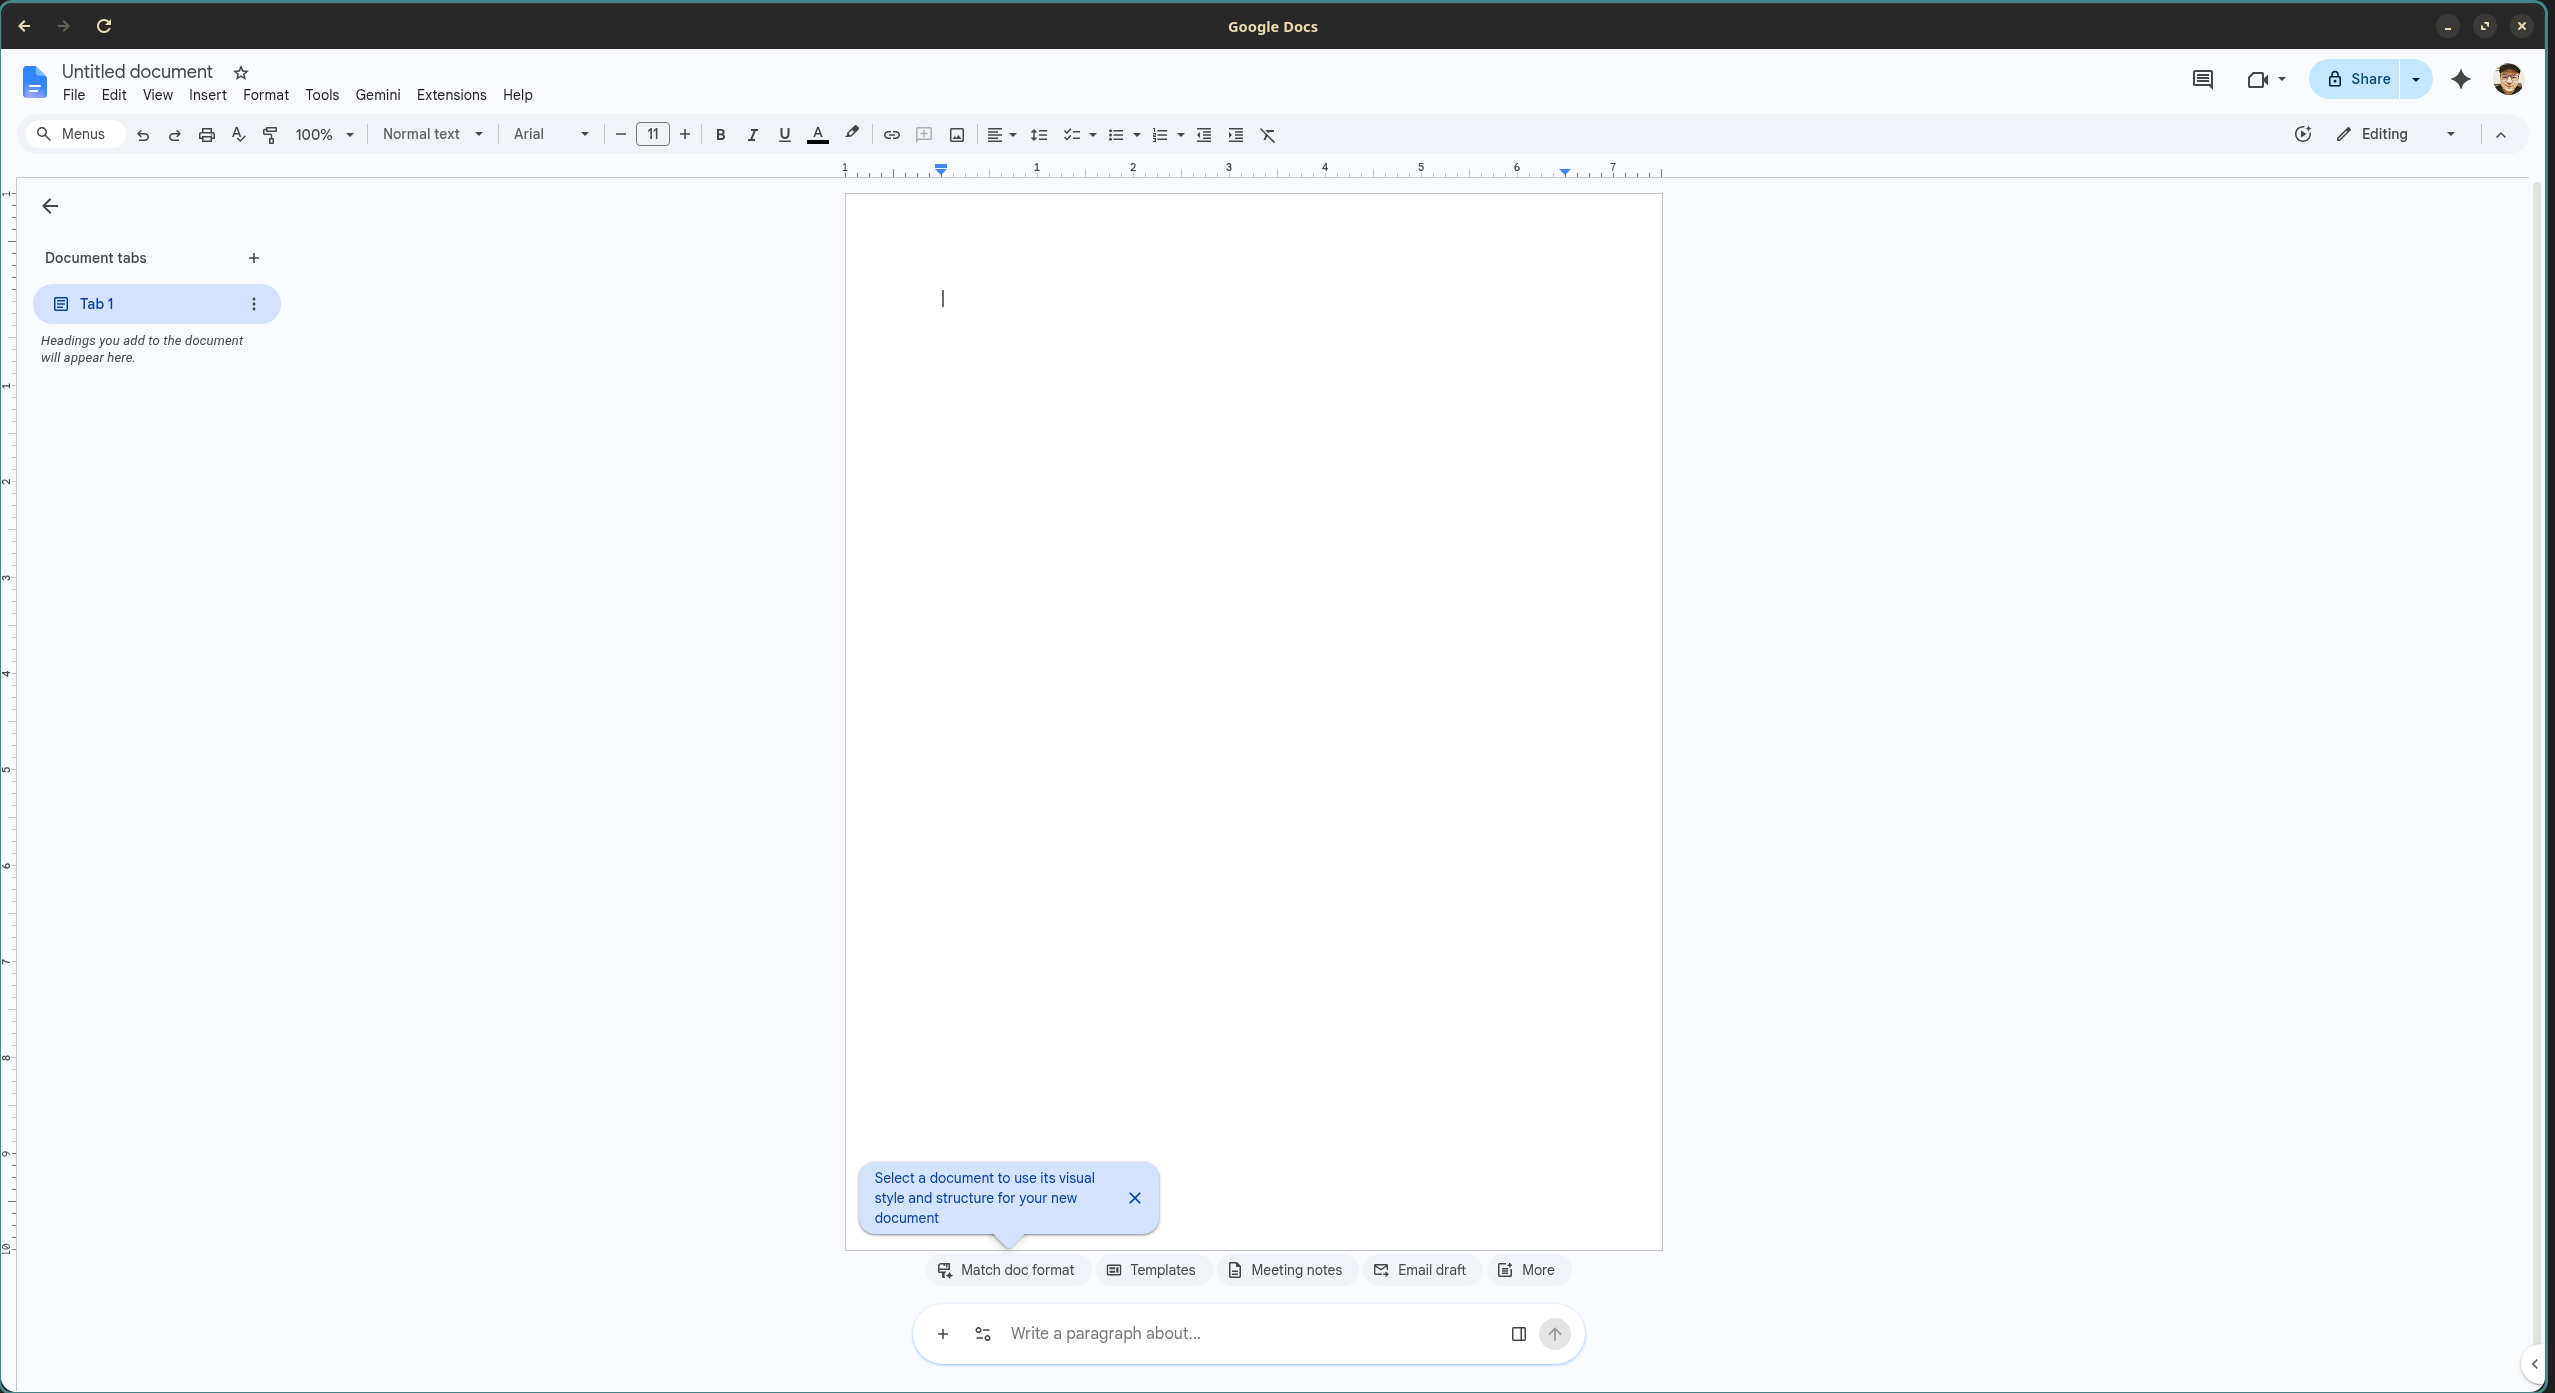This screenshot has height=1393, width=2555.
Task: Toggle bold formatting
Action: [720, 135]
